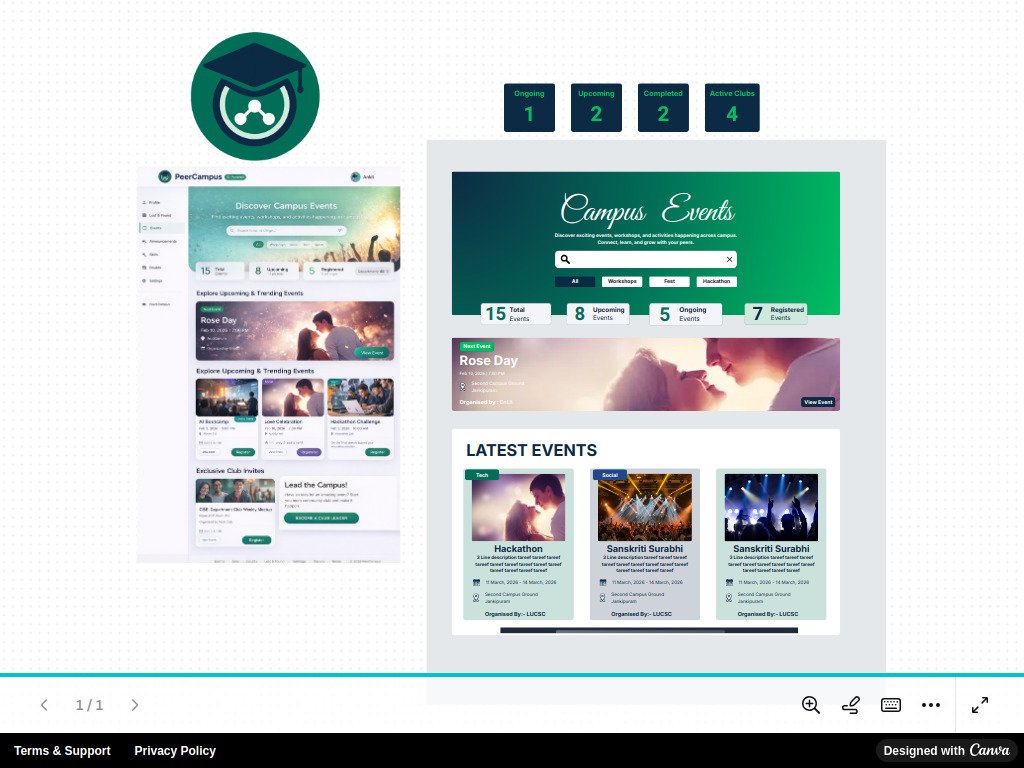The width and height of the screenshot is (1024, 768).
Task: Open the more options ellipsis icon
Action: [x=931, y=705]
